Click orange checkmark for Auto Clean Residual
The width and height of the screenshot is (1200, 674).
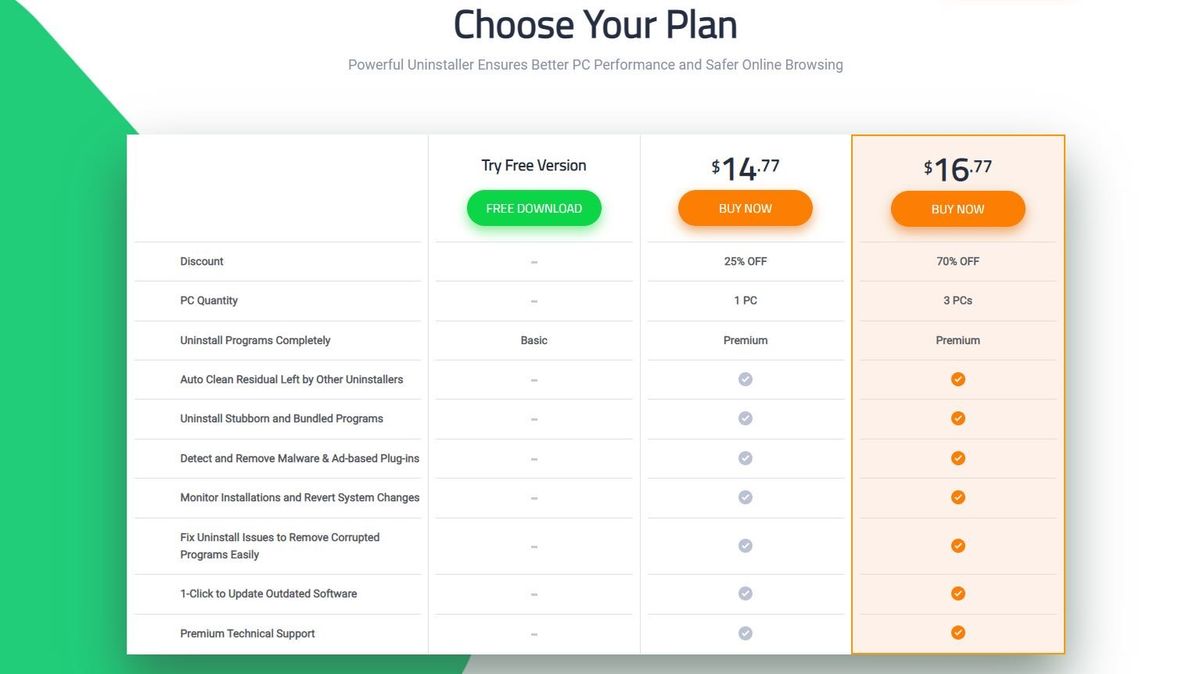coord(958,379)
